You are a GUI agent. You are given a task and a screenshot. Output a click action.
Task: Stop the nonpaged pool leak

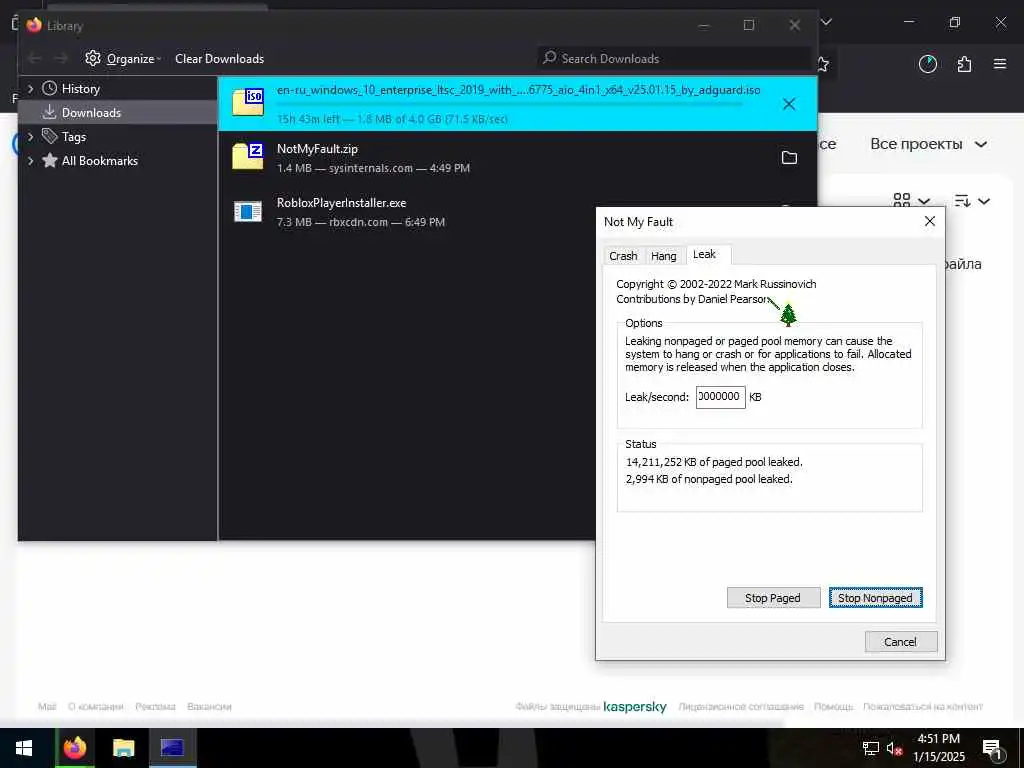point(875,598)
